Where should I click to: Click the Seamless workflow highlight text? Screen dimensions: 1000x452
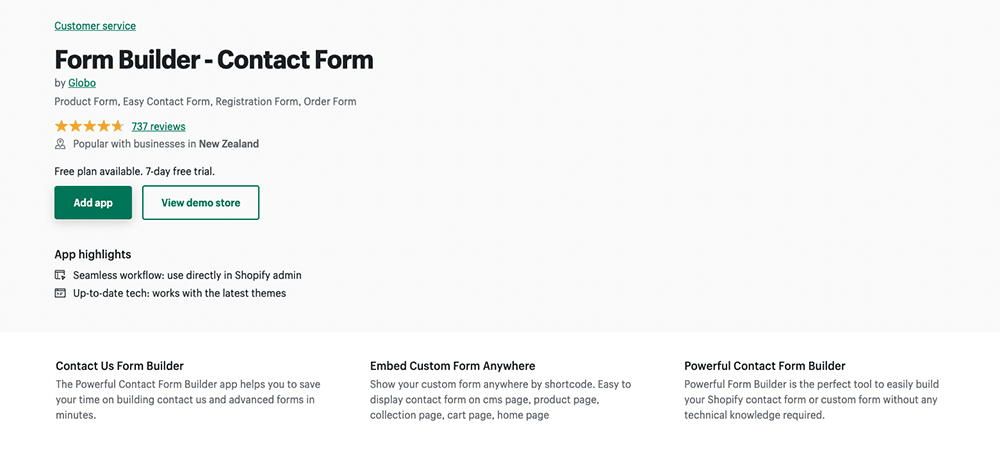[187, 275]
